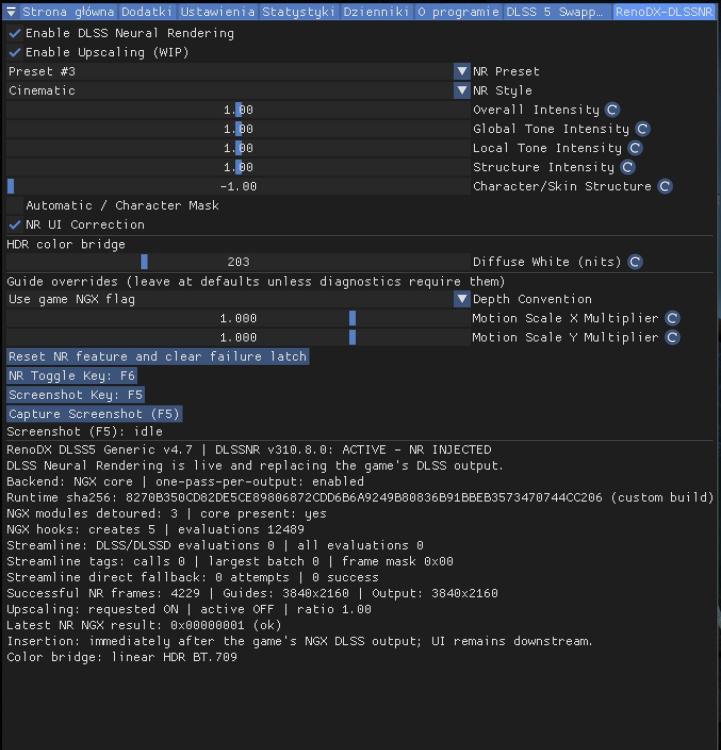This screenshot has height=750, width=721.
Task: Click the Motion Scale X Multiplier slider handle
Action: click(x=353, y=319)
